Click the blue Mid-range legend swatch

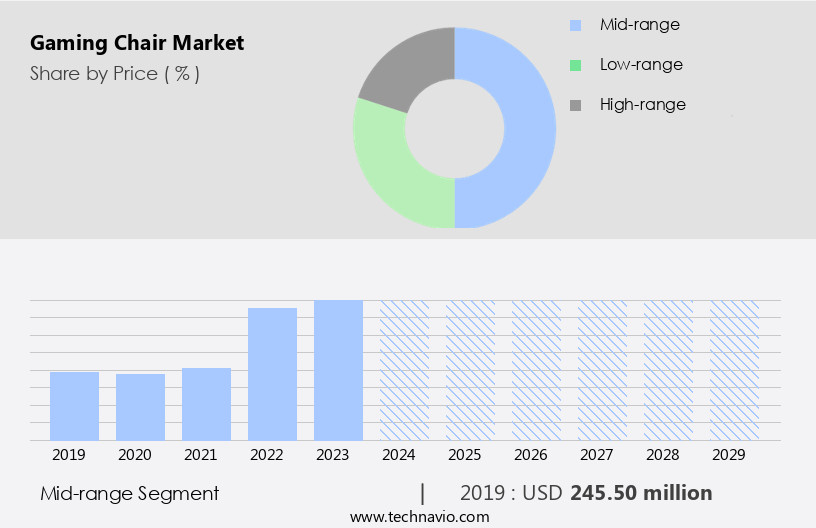pyautogui.click(x=575, y=25)
